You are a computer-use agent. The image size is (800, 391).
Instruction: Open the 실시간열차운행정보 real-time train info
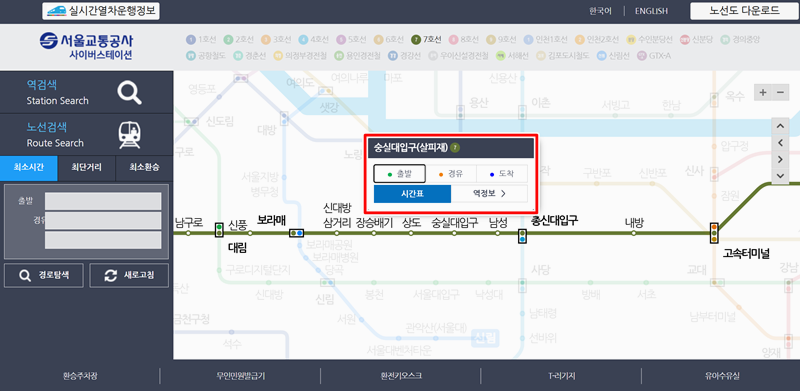click(x=101, y=11)
